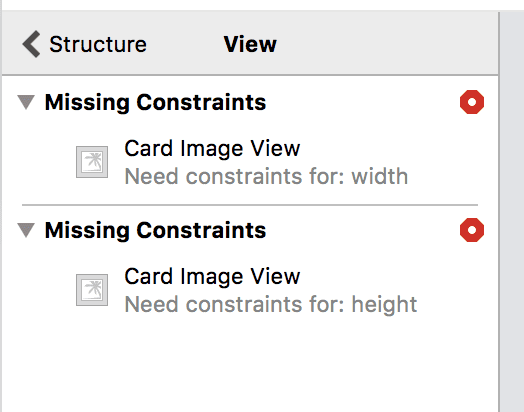Click the divider line between the two issues
This screenshot has width=524, height=412.
click(250, 204)
